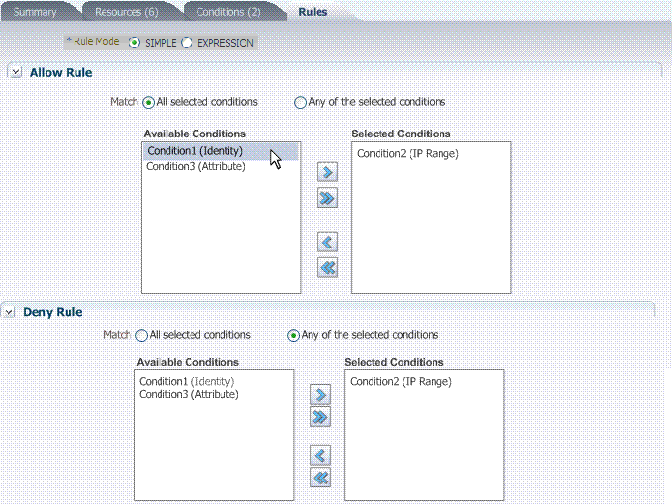Switch to the Summary tab
The image size is (672, 504).
[35, 12]
